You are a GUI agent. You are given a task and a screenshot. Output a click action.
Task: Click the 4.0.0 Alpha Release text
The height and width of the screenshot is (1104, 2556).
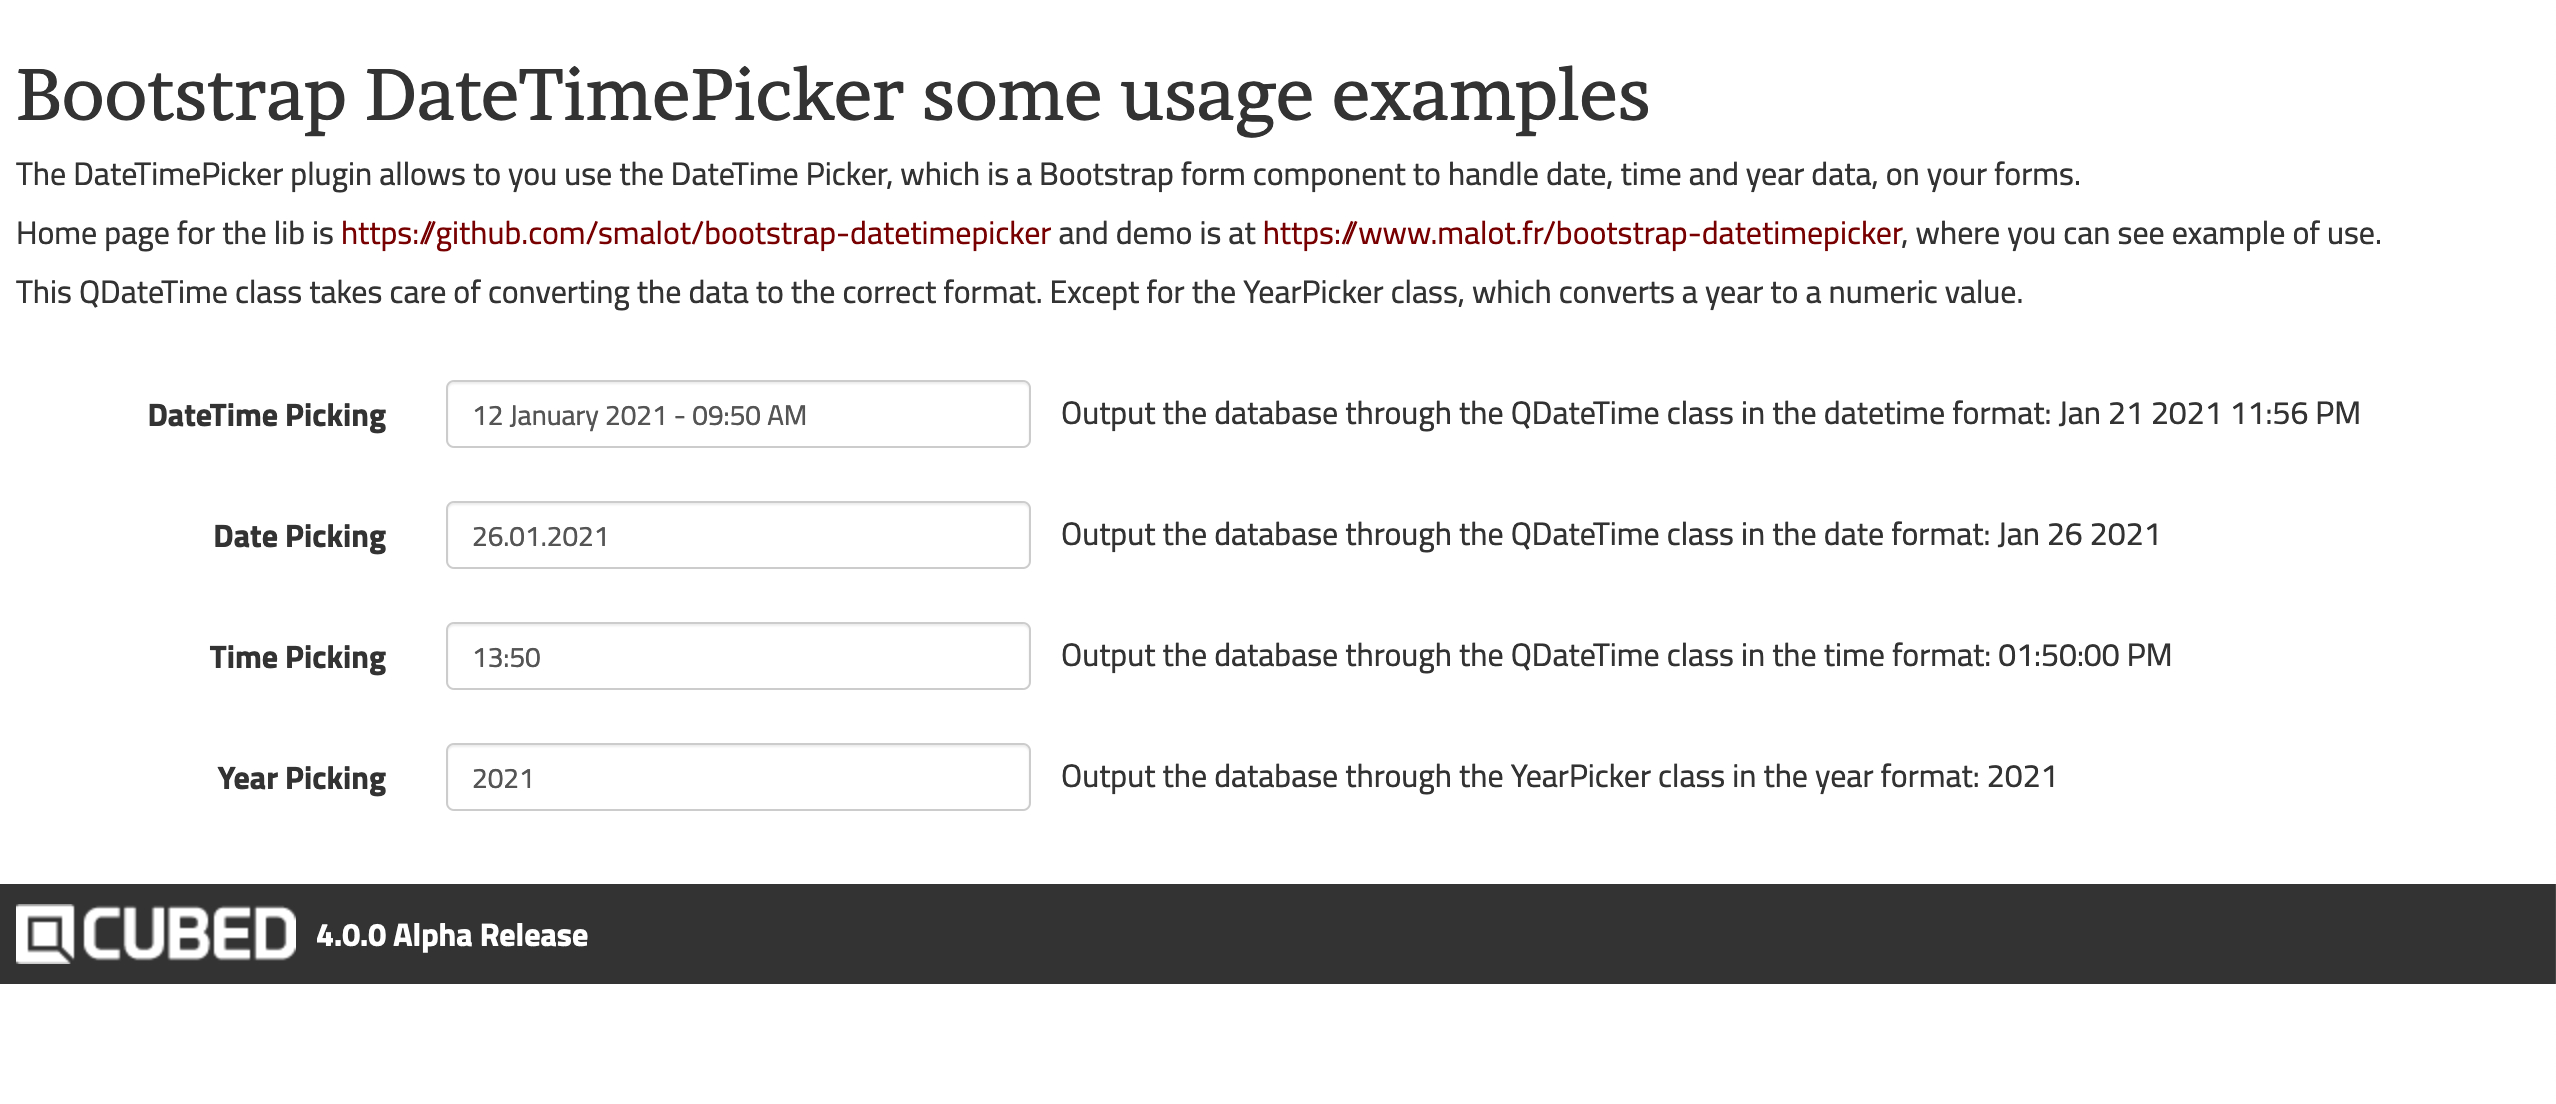452,936
